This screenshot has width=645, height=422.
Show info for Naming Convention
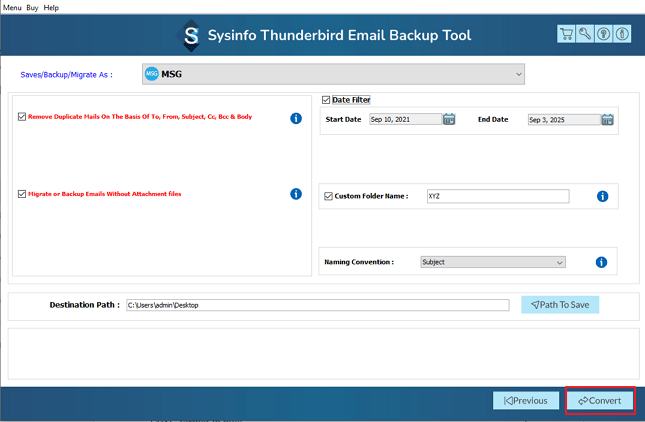[601, 262]
